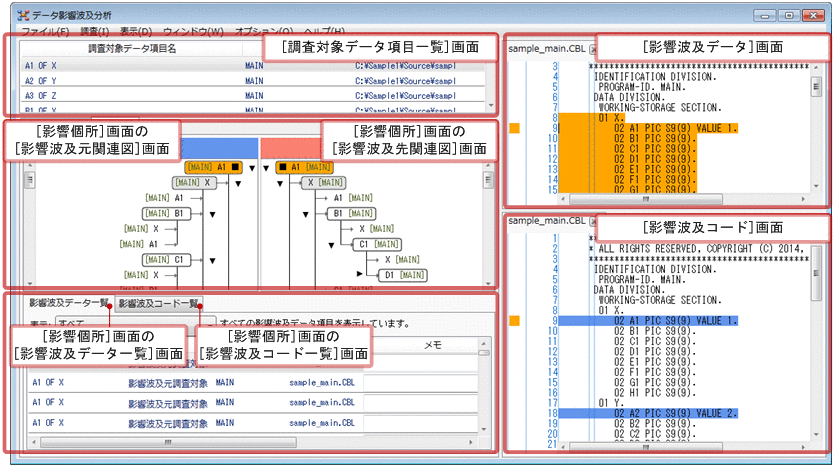This screenshot has height=468, width=835.
Task: Select the A1 OF X row in the 調査対象データ項目名 list
Action: pos(253,65)
